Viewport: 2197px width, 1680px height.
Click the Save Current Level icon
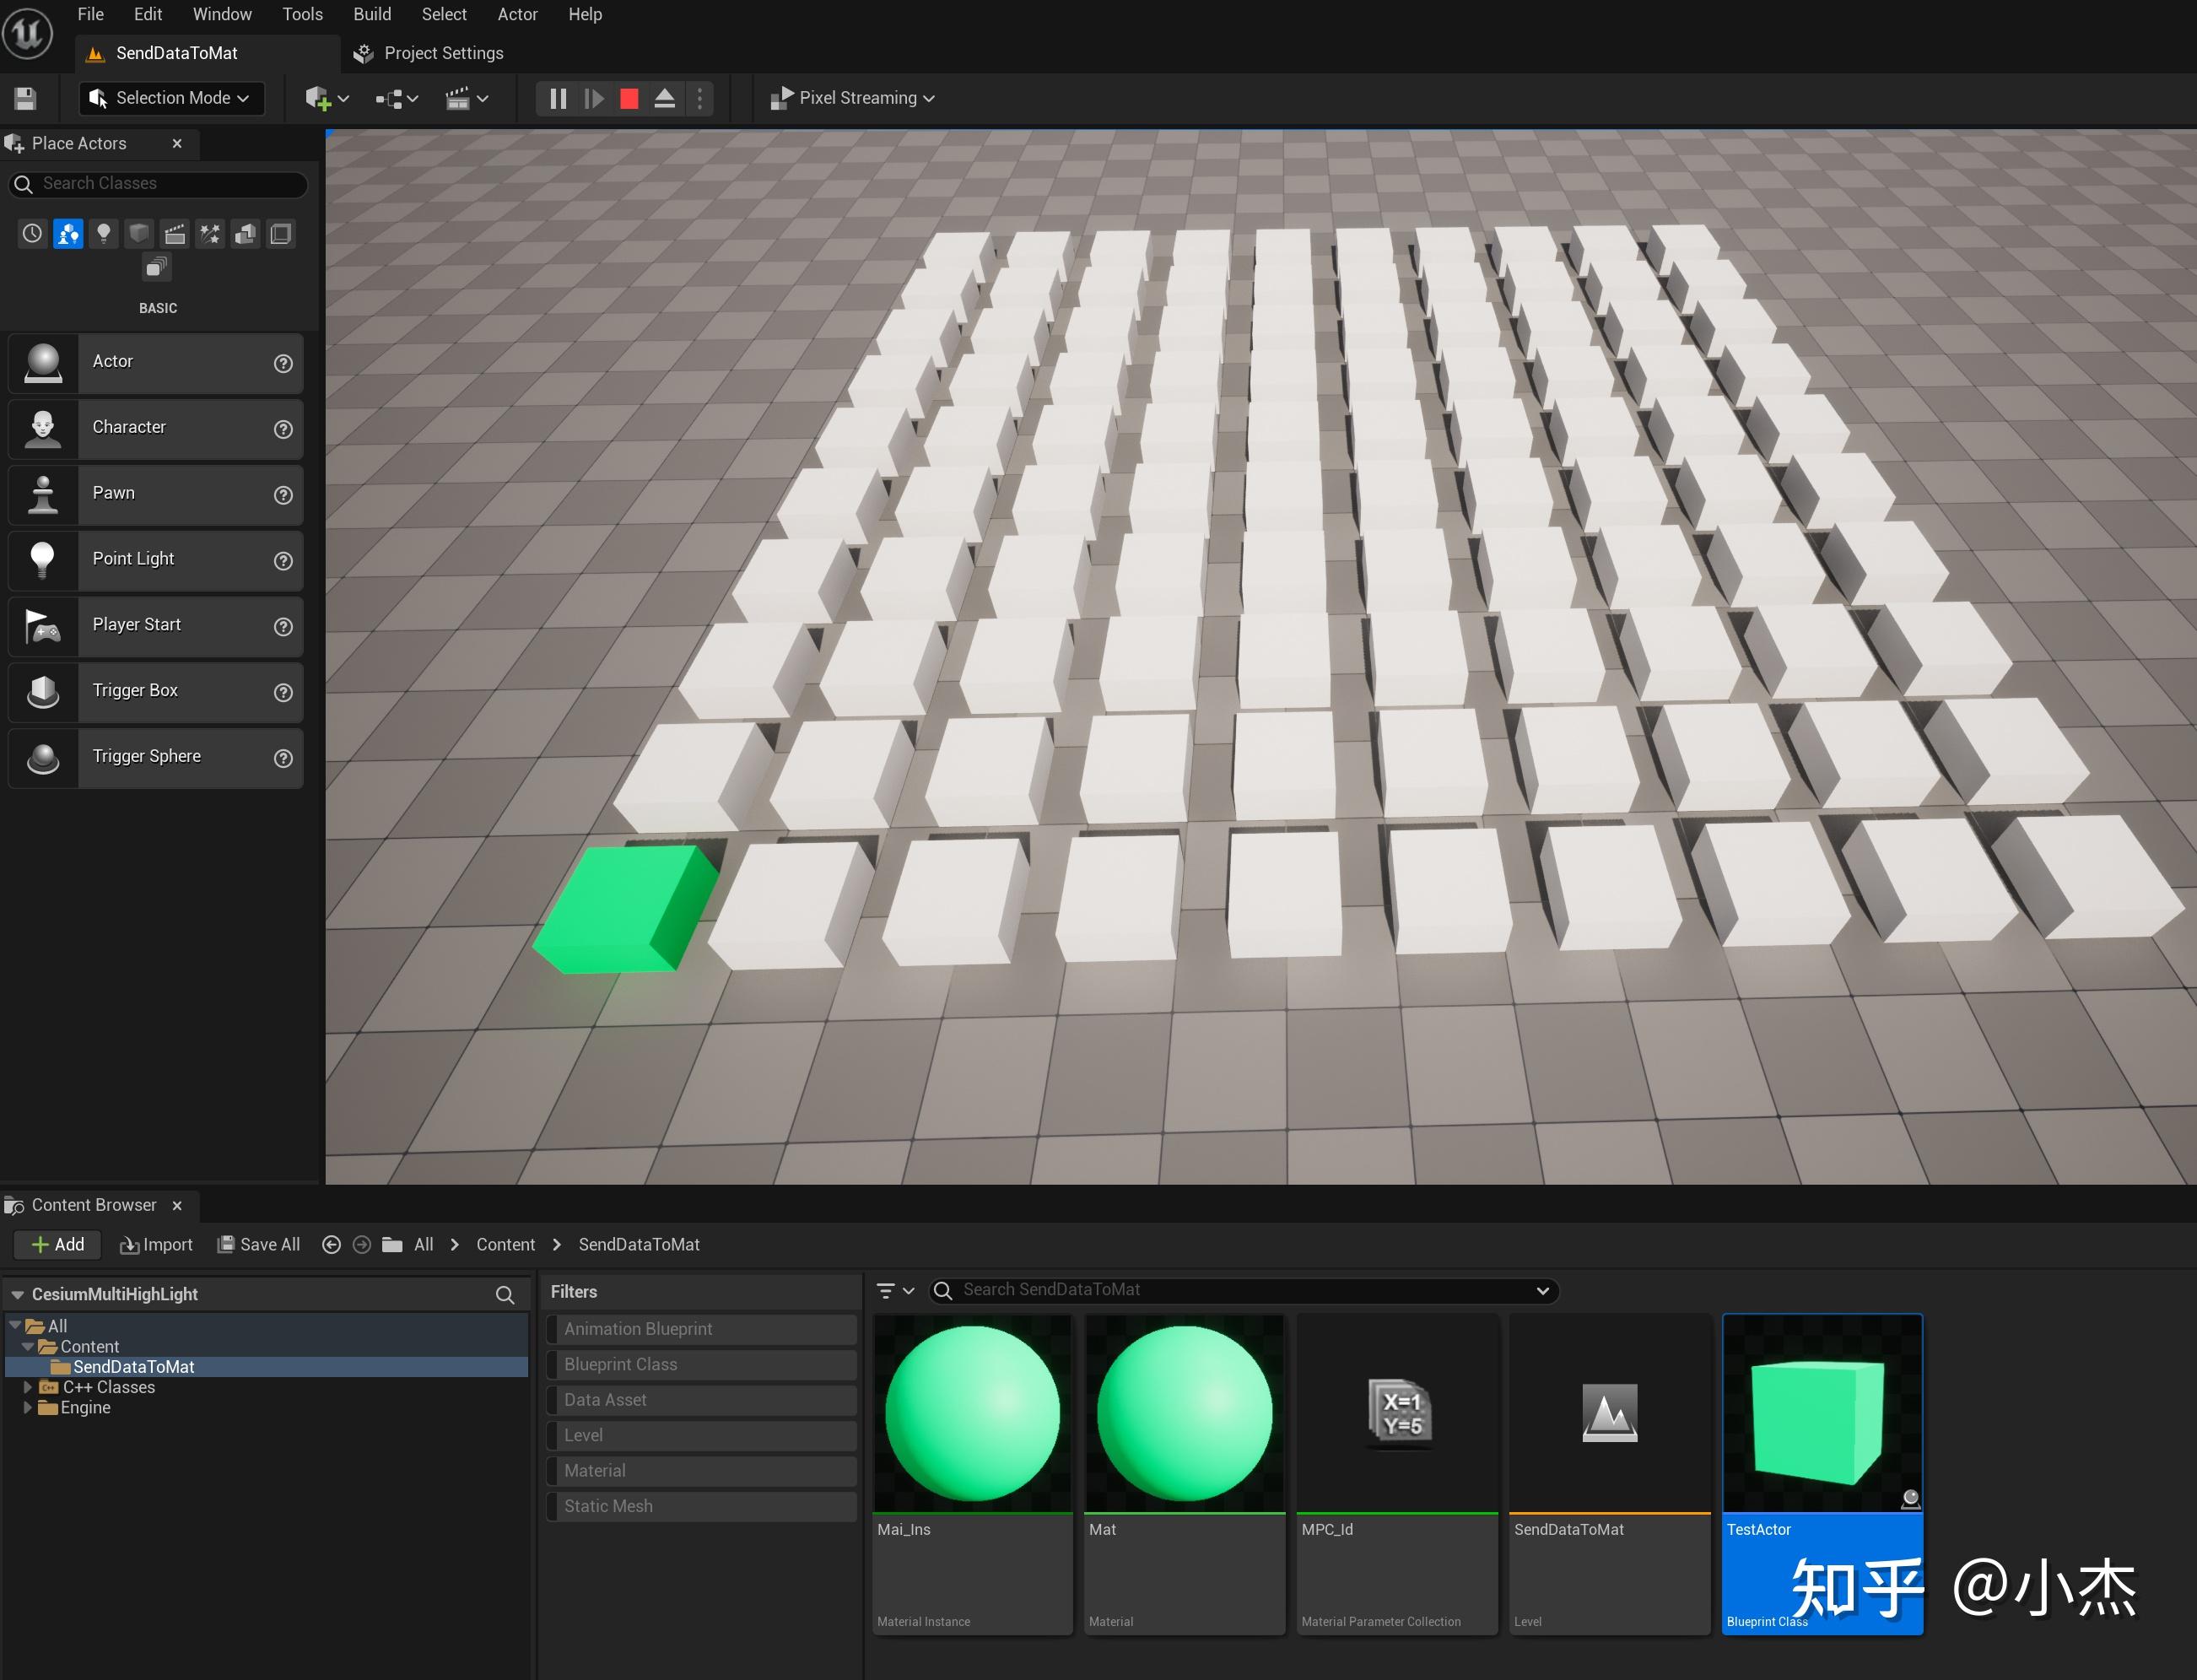pos(25,97)
